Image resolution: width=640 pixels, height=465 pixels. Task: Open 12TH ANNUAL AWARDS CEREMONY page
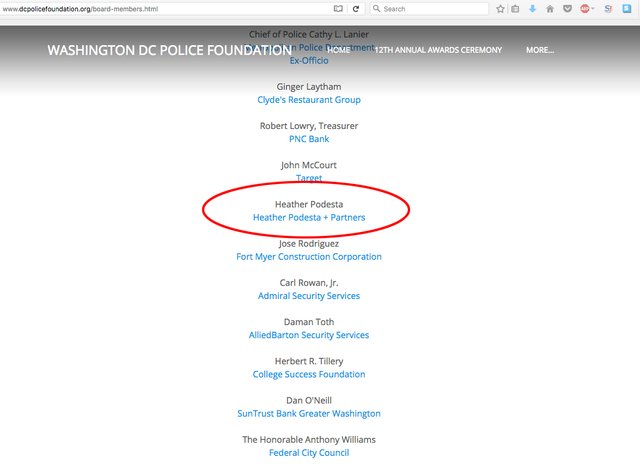tap(438, 50)
